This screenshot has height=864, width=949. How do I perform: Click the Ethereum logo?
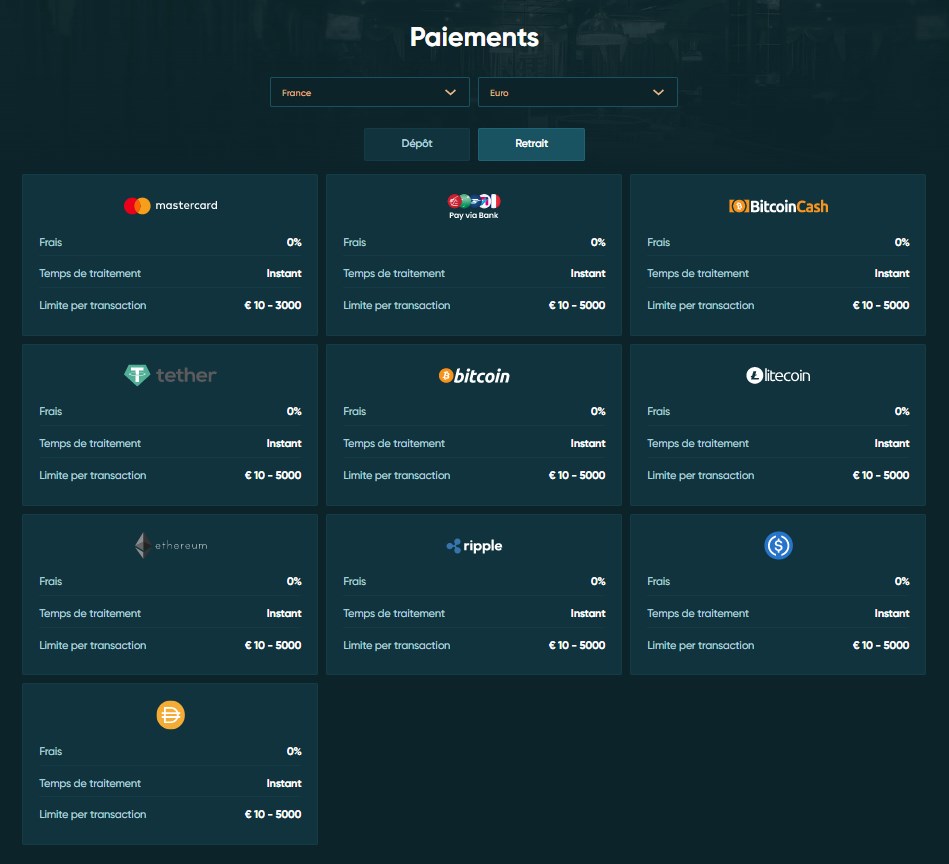point(170,546)
